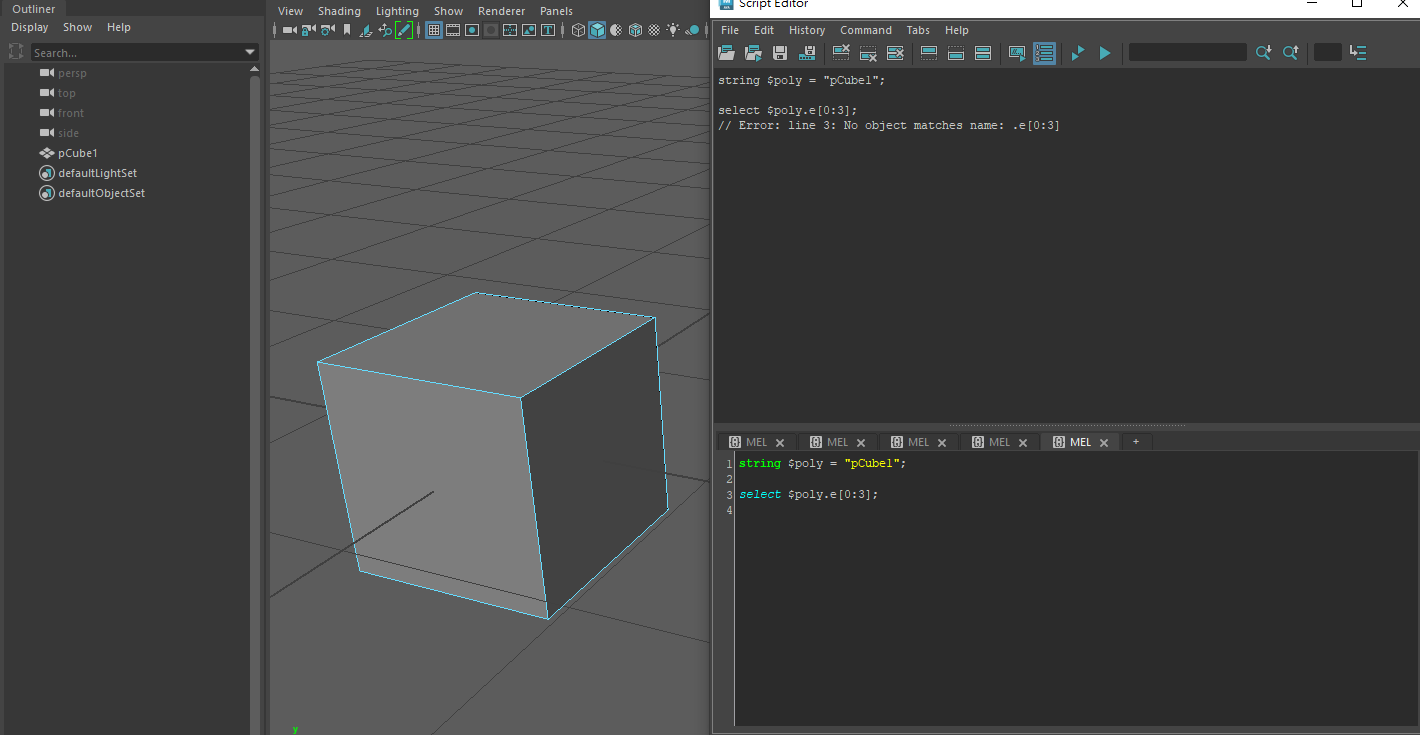Open the Outliner search filter dropdown
Viewport: 1420px width, 735px height.
pos(250,53)
